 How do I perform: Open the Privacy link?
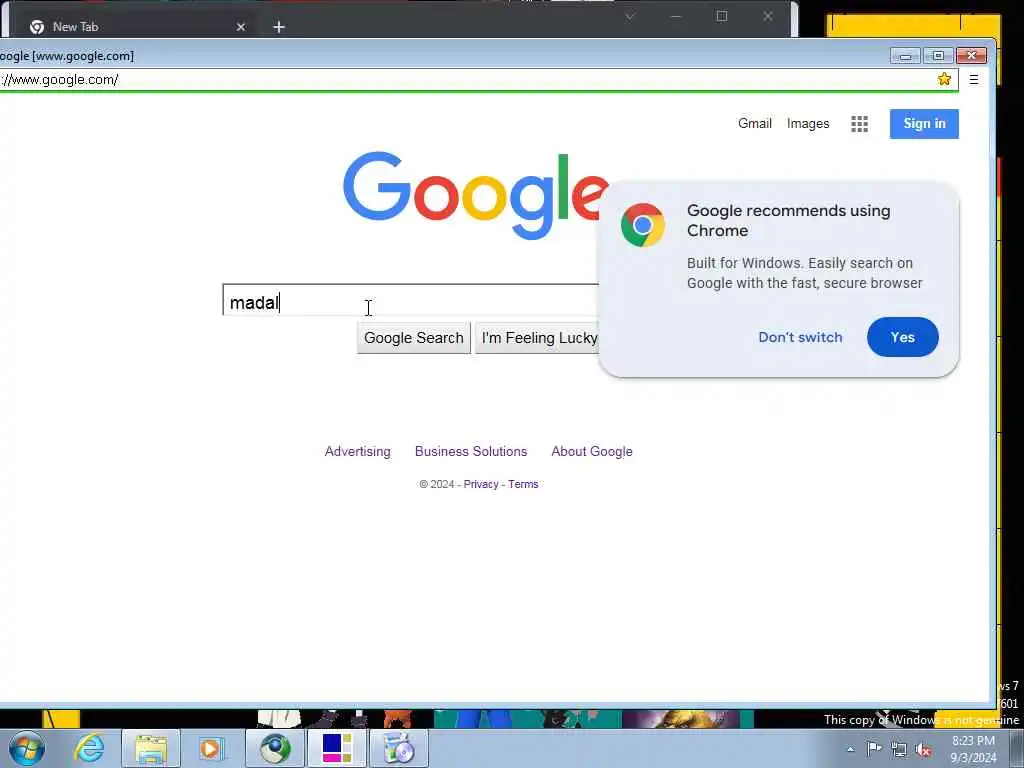[481, 484]
